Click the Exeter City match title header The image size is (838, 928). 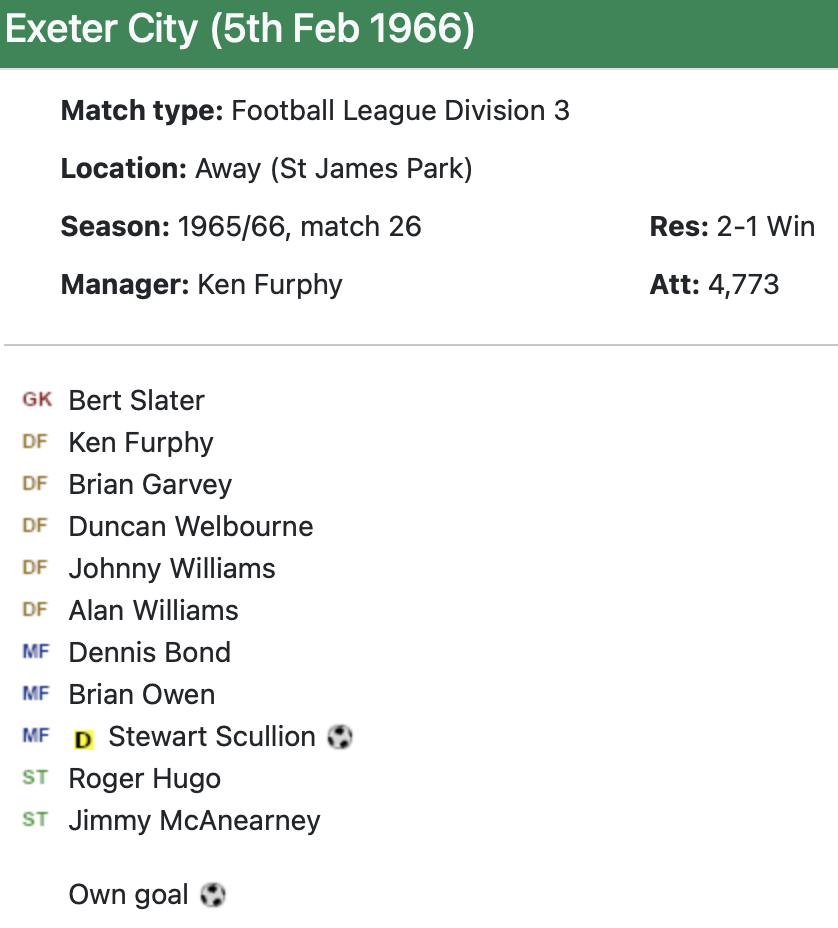click(x=240, y=30)
